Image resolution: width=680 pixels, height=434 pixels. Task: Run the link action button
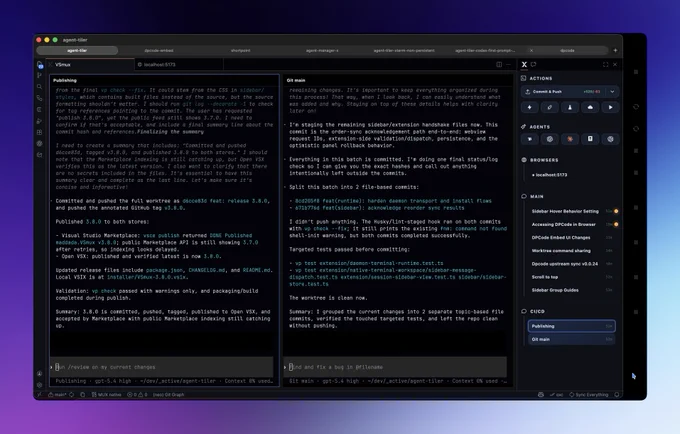(x=549, y=108)
